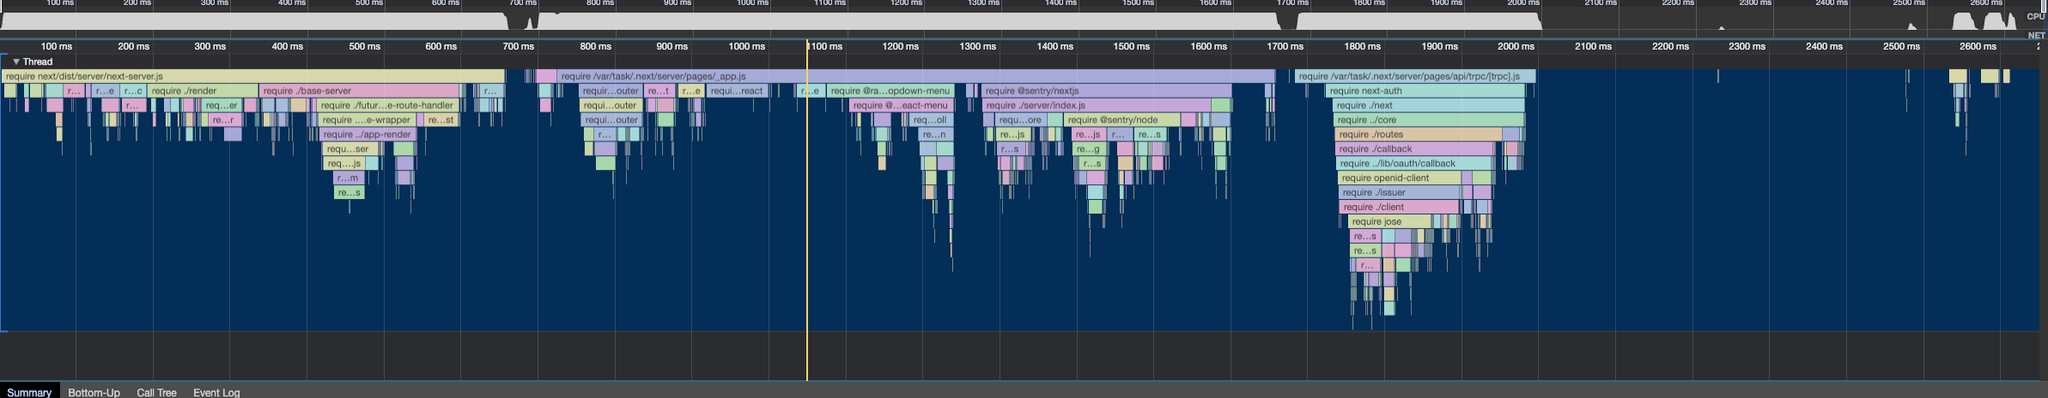Switch to the Call Tree tab
Screen dimensions: 2048x398
156,392
